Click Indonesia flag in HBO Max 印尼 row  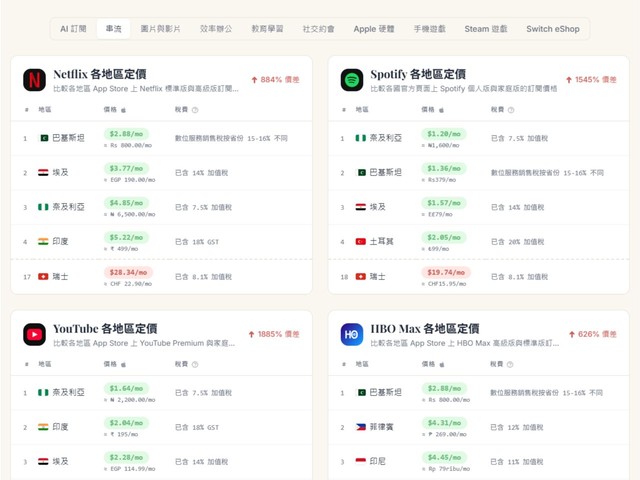click(x=361, y=461)
